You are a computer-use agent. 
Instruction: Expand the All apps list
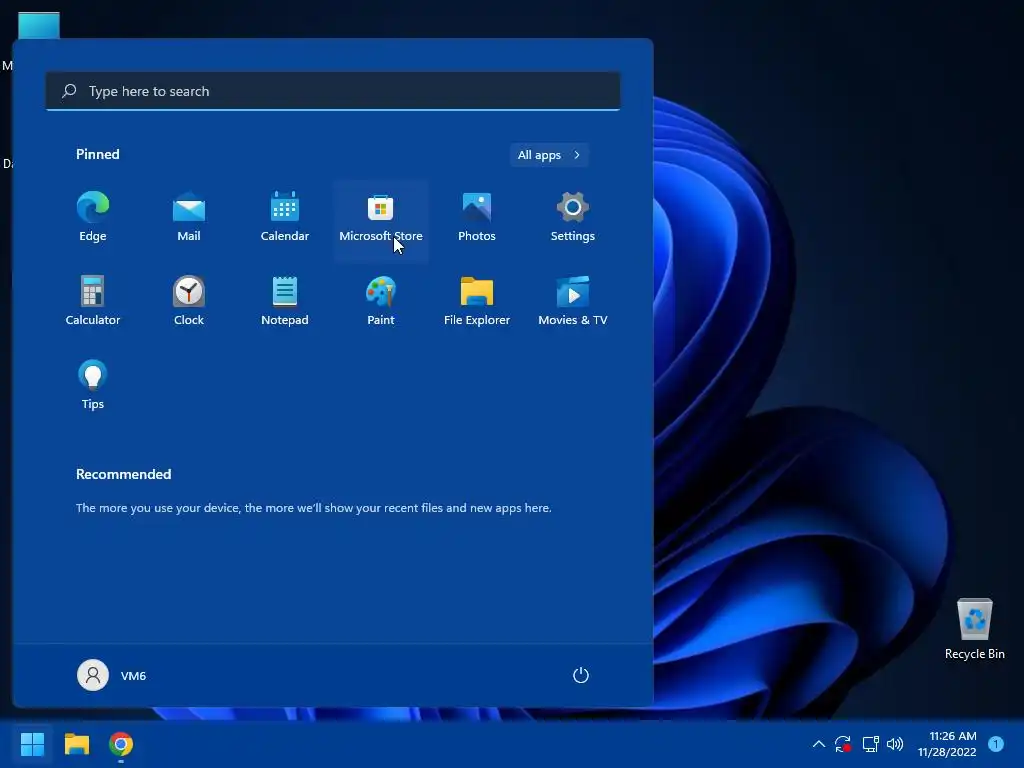(x=549, y=155)
